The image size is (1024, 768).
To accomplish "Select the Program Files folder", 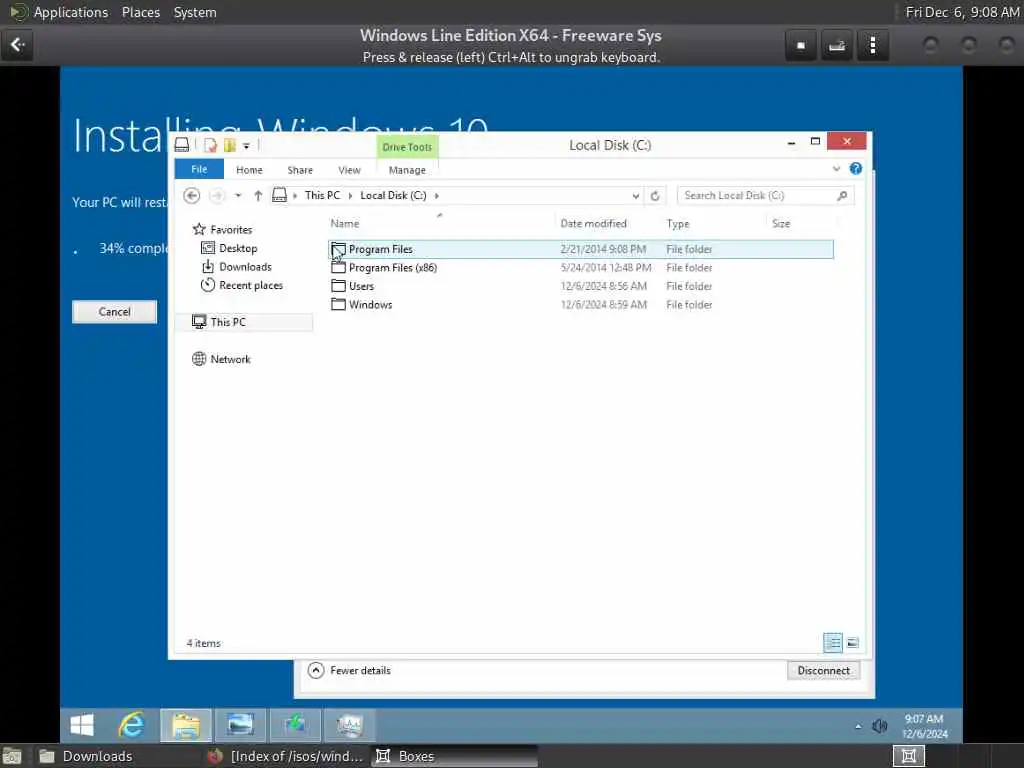I will click(581, 249).
